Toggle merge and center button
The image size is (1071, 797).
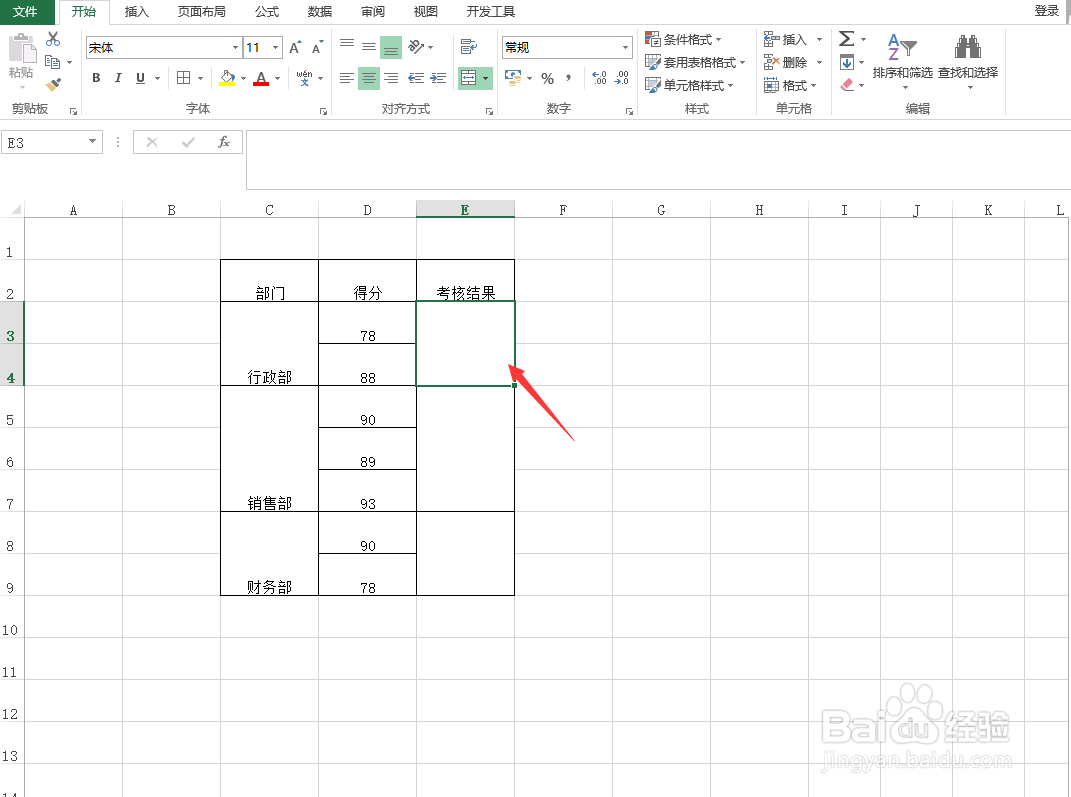pyautogui.click(x=469, y=78)
